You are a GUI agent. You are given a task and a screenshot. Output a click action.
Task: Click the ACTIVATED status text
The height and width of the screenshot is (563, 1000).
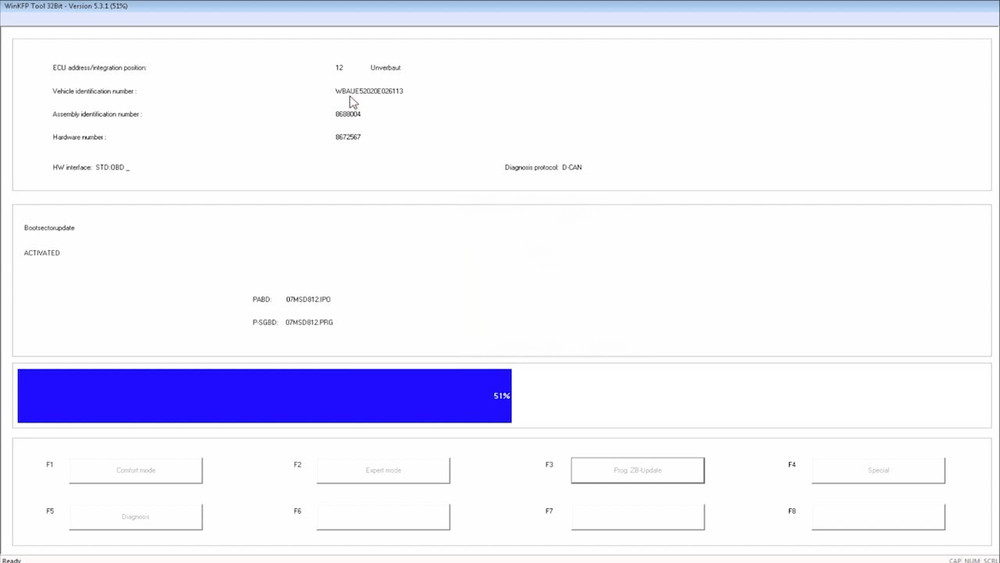click(x=42, y=253)
